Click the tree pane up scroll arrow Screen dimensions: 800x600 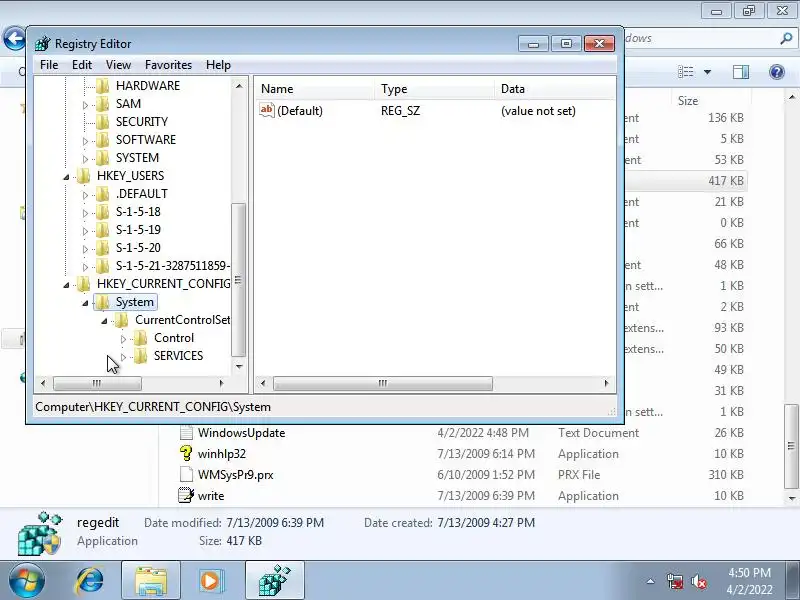click(239, 86)
